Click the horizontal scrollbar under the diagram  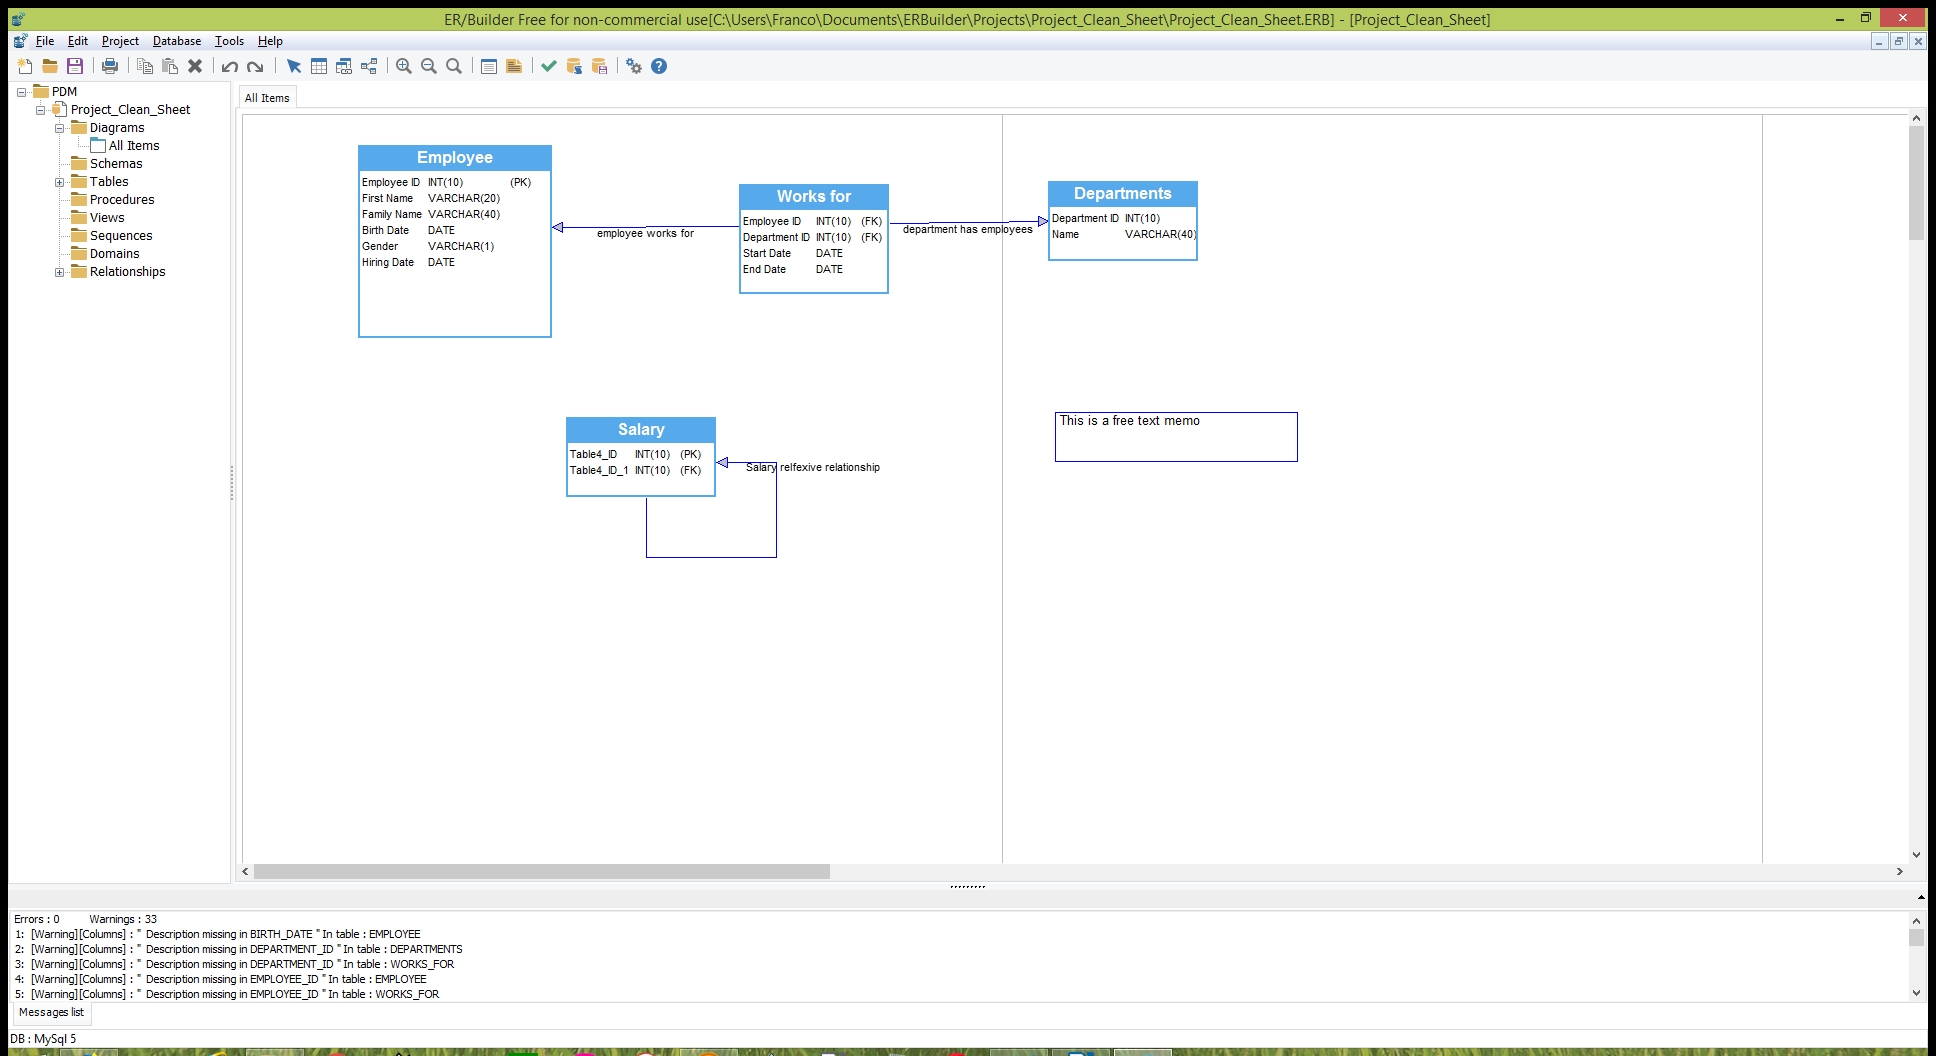(x=541, y=872)
